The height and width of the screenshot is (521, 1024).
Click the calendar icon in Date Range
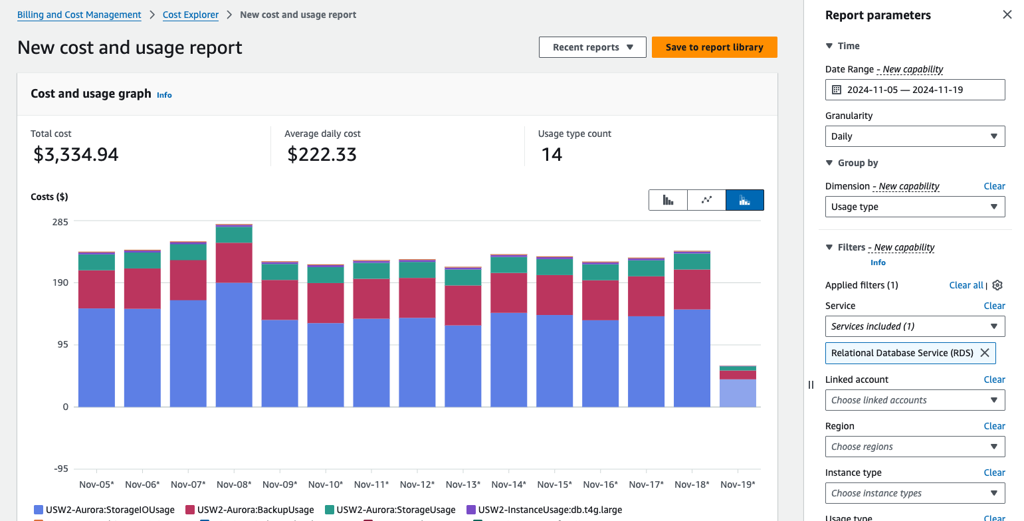(x=837, y=90)
